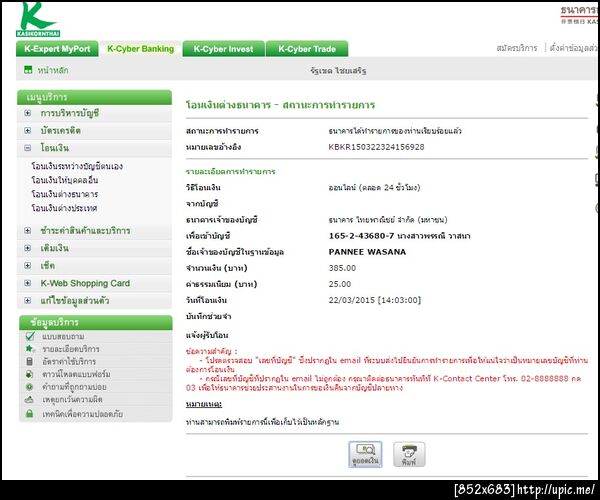
Task: Open the K-Cyber Trade tab
Action: (307, 49)
